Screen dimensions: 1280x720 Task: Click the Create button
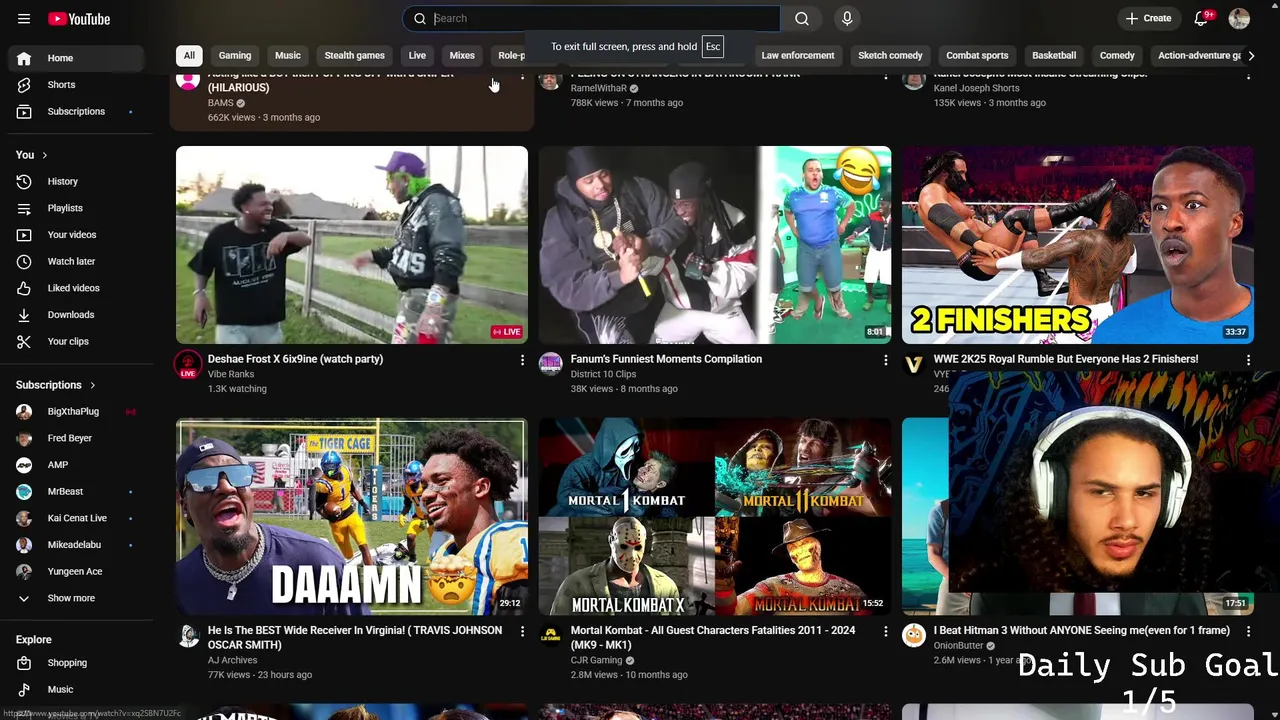click(x=1148, y=18)
